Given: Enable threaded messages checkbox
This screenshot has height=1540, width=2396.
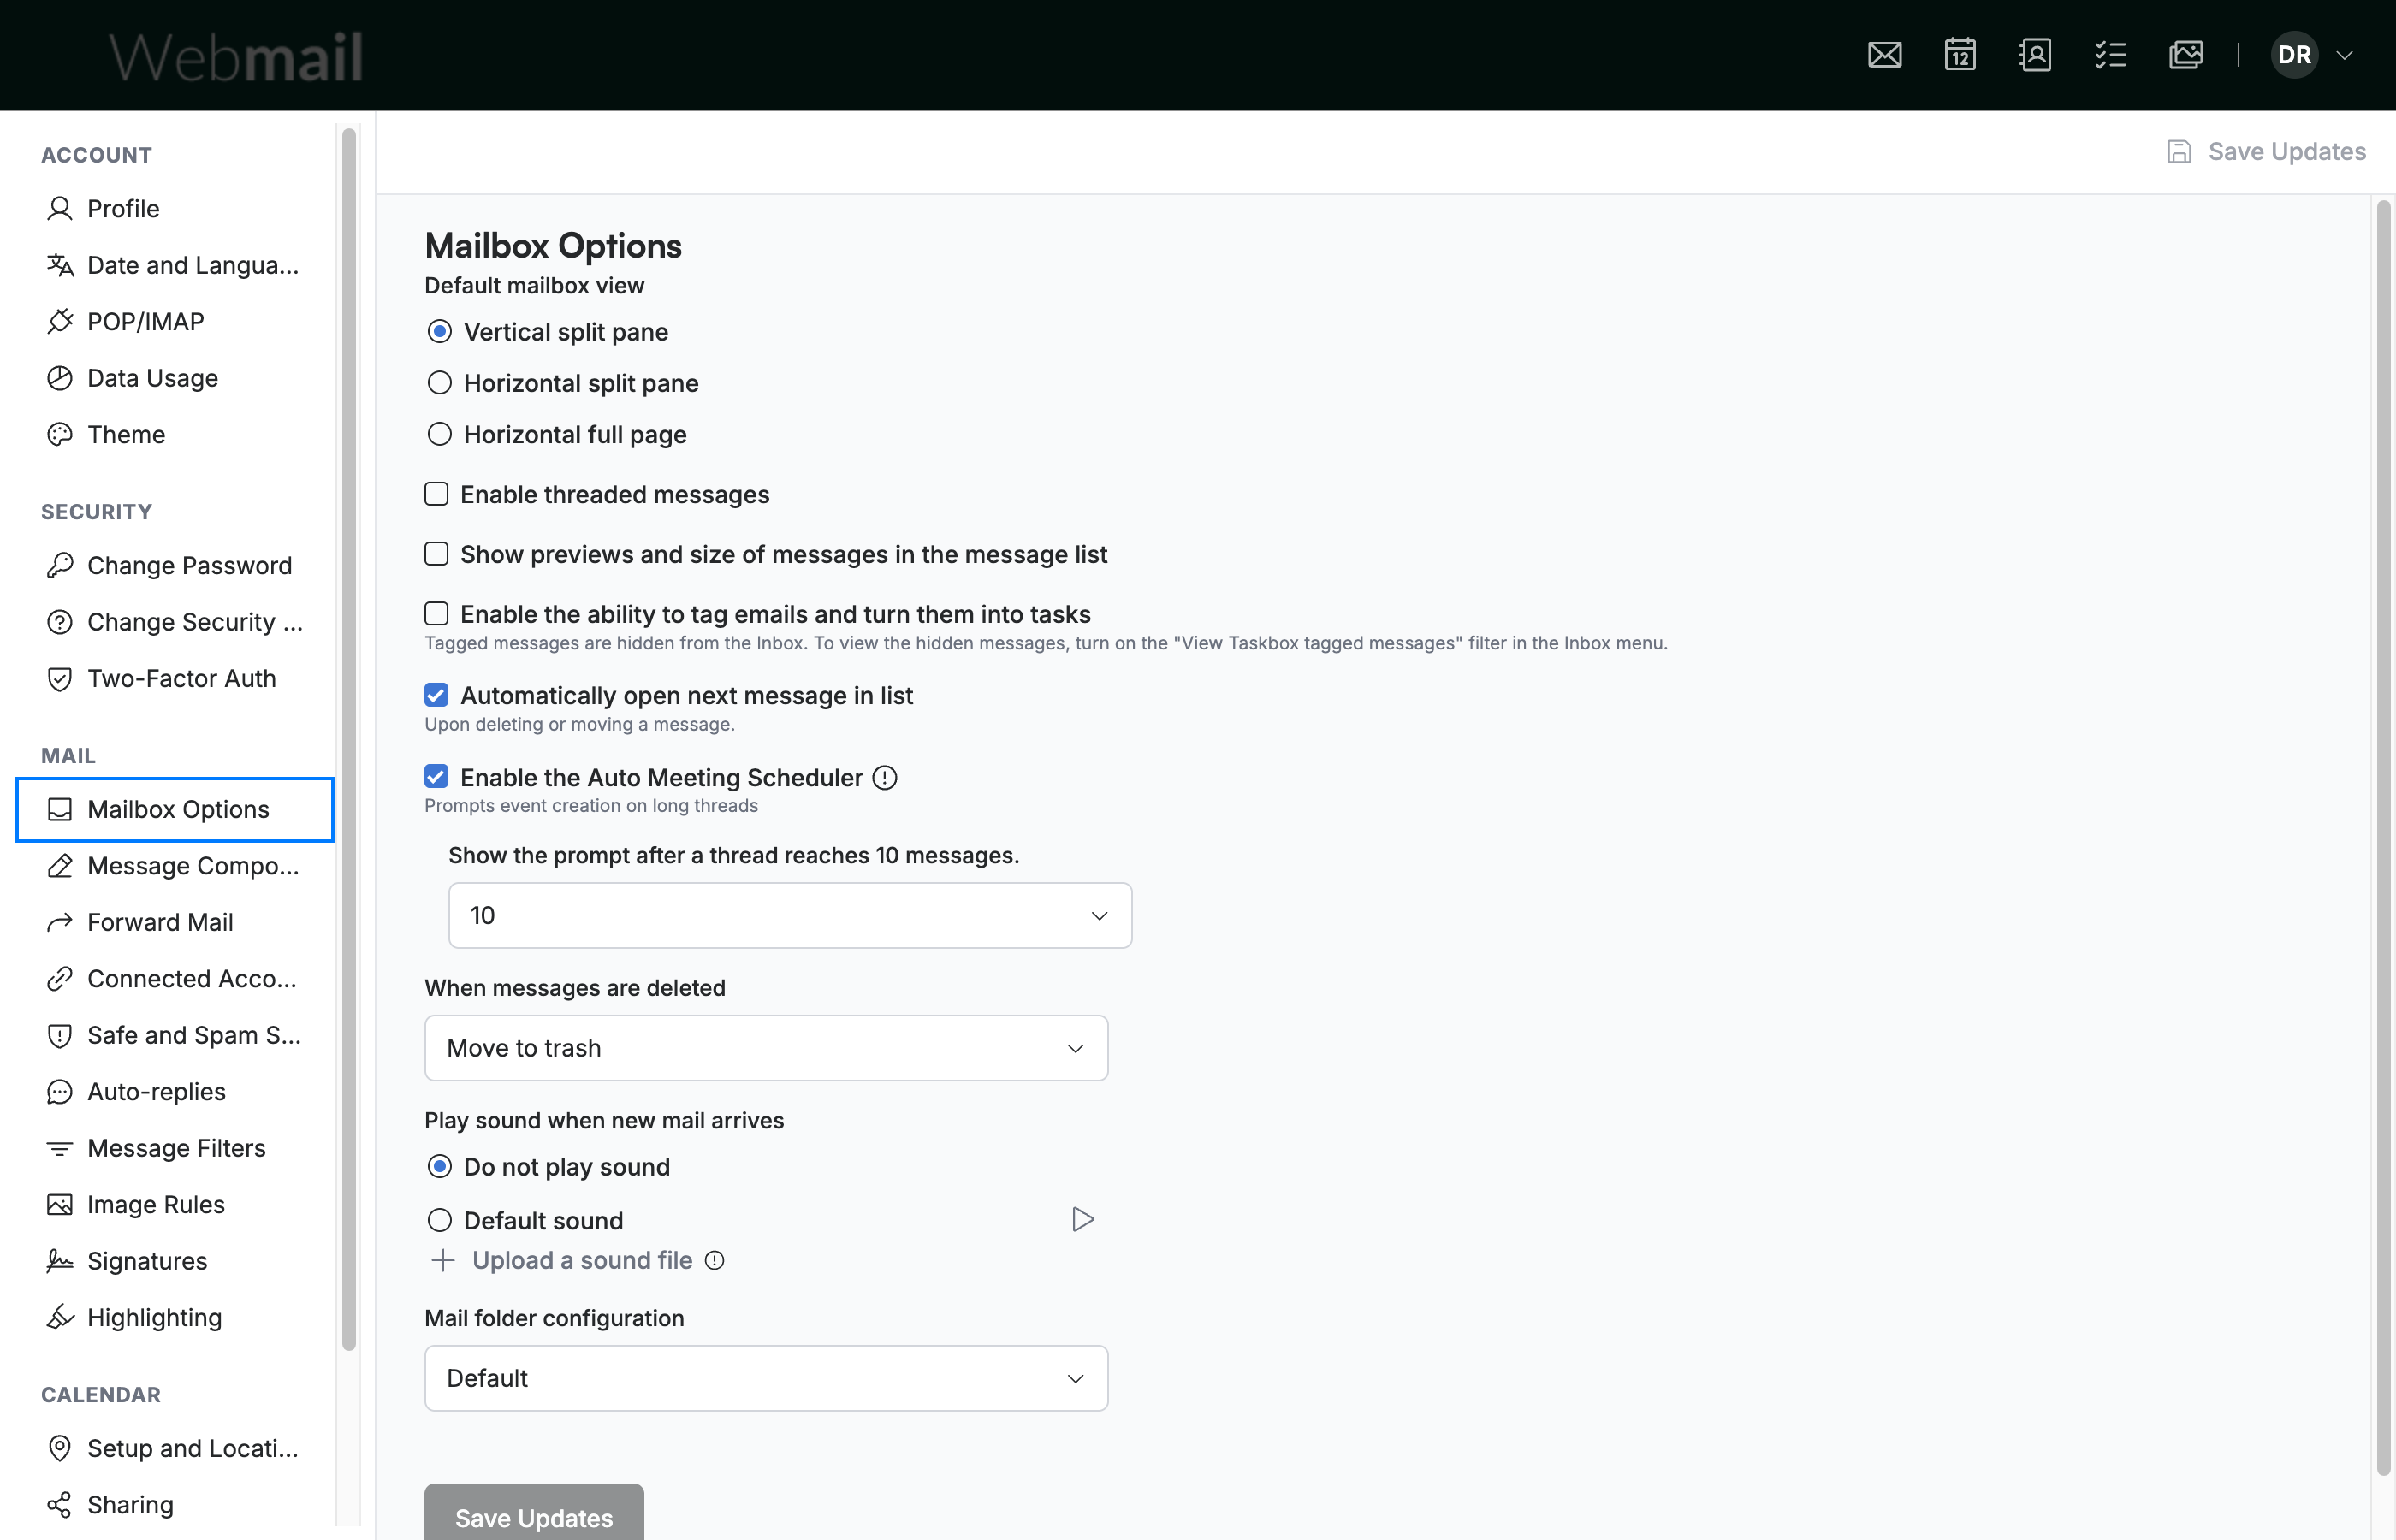Looking at the screenshot, I should 436,494.
